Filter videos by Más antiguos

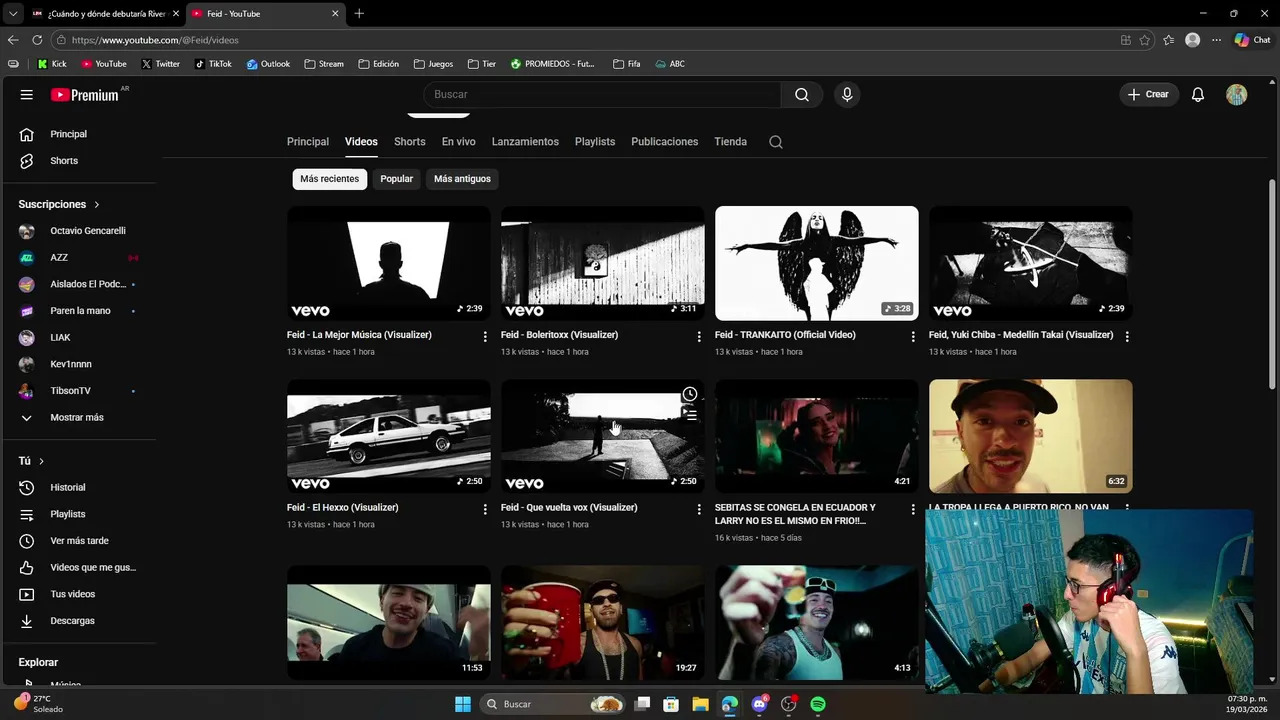(462, 179)
